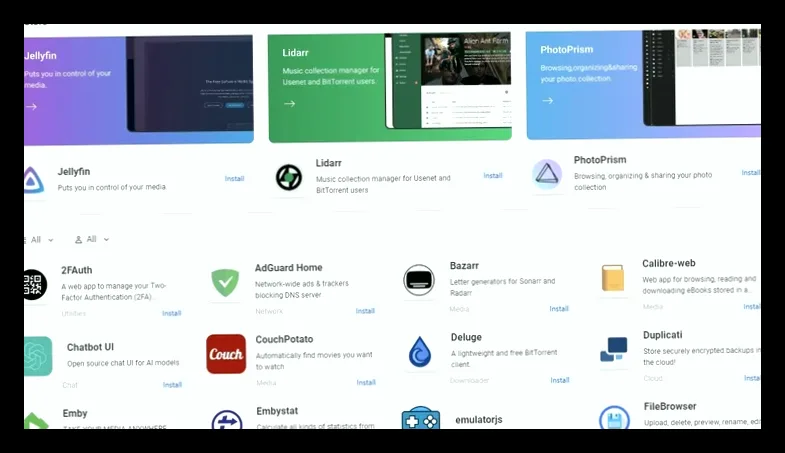This screenshot has height=453, width=785.
Task: Install Jellyfin from featured row
Action: [x=234, y=179]
